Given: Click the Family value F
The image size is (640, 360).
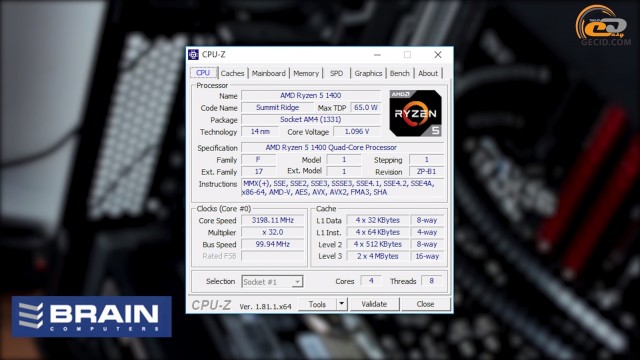Looking at the screenshot, I should coord(259,160).
